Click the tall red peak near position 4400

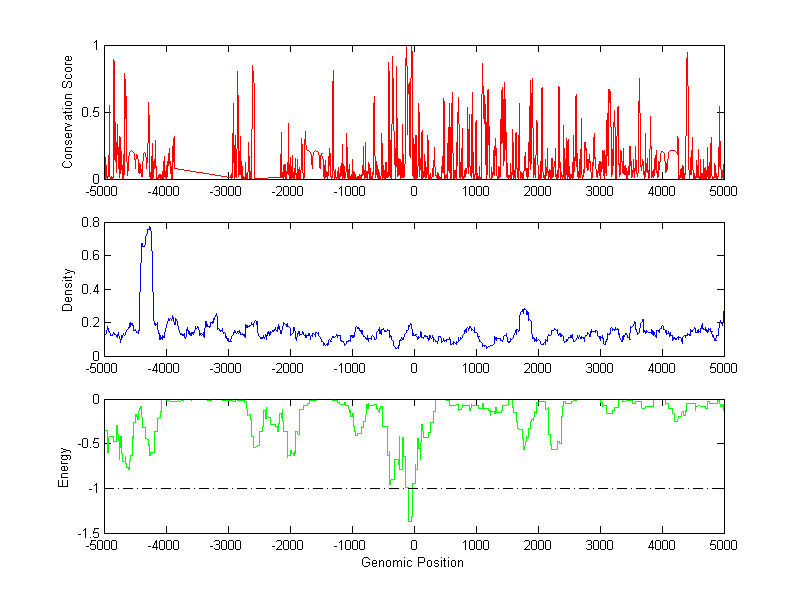point(687,55)
